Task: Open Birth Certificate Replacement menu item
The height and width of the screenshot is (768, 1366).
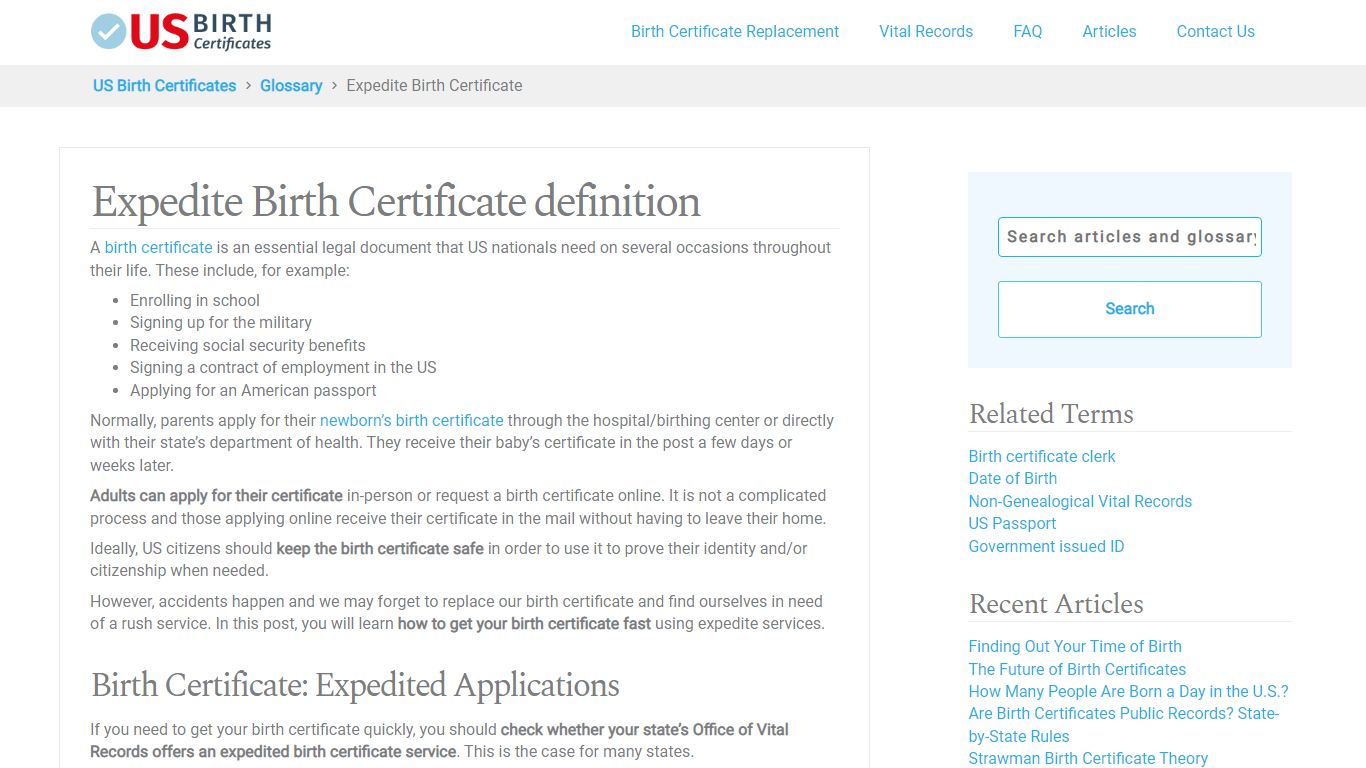Action: click(x=735, y=31)
